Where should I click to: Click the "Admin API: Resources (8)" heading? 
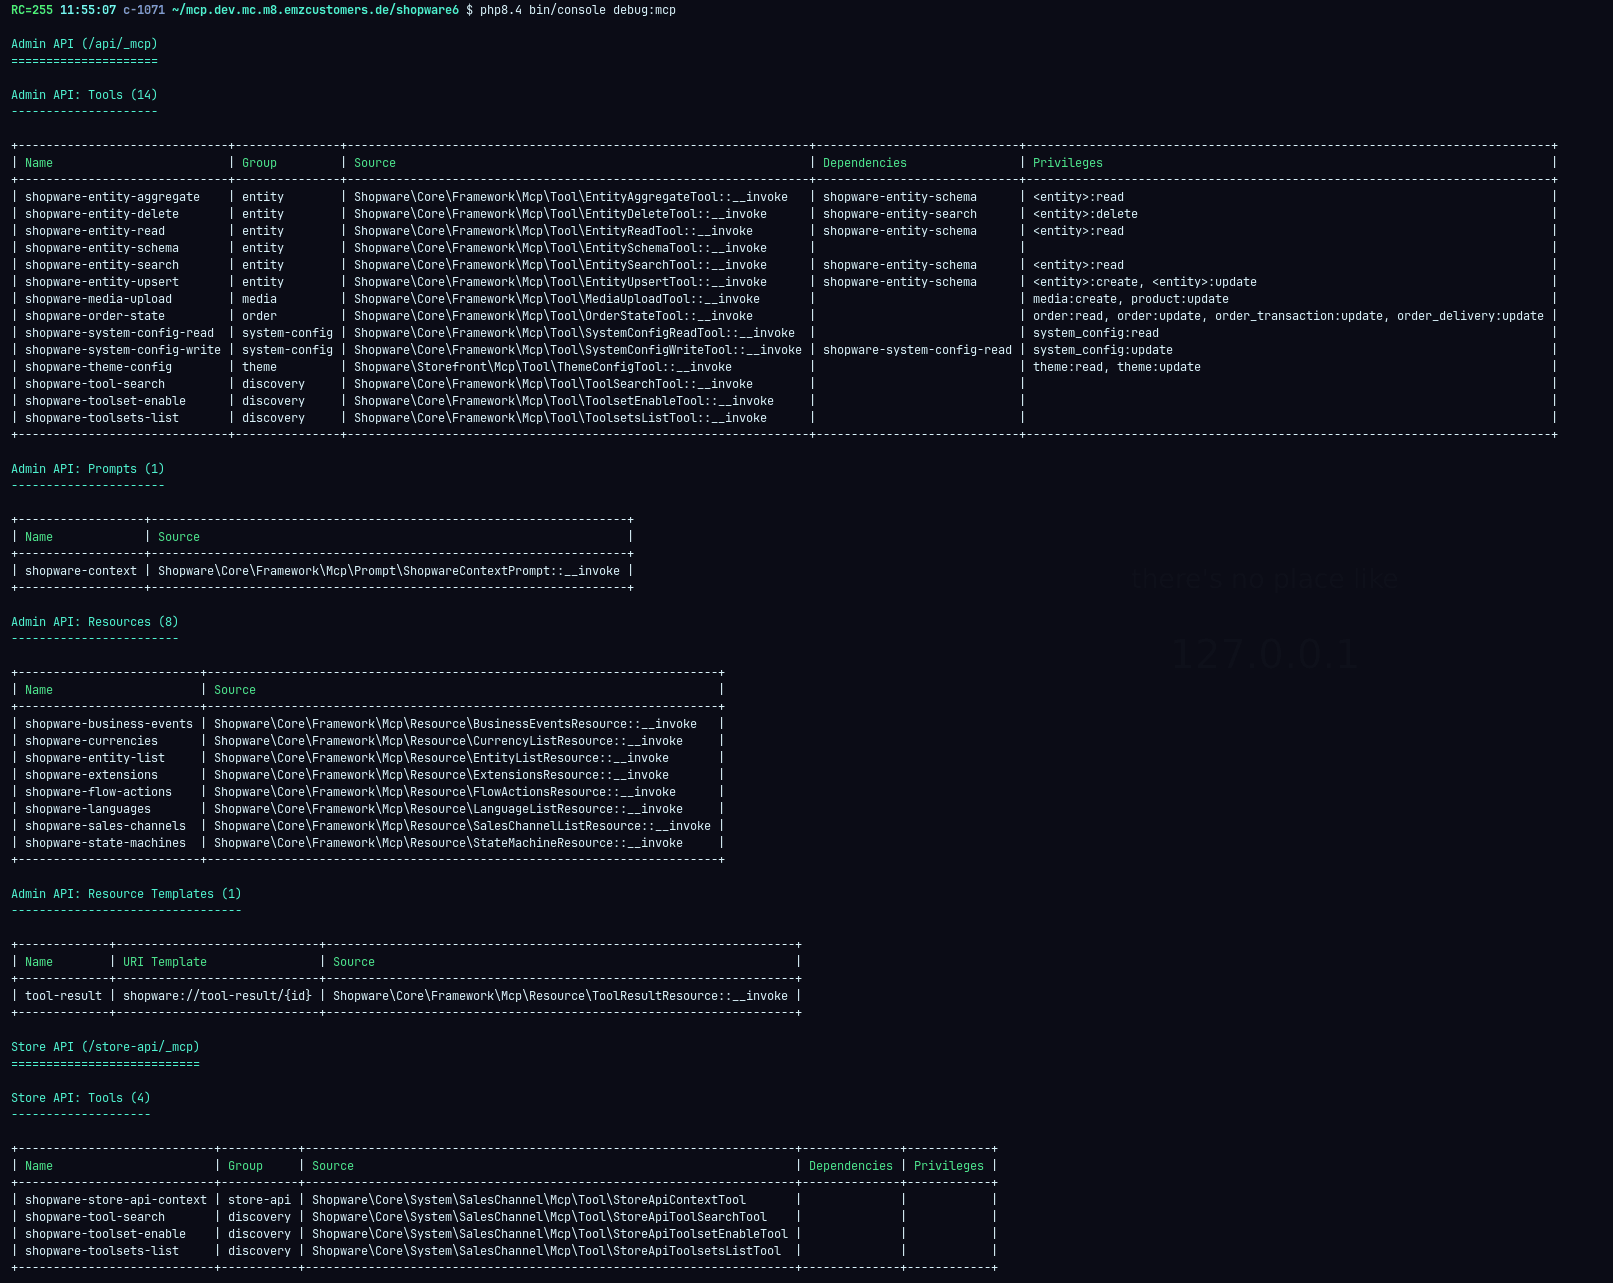(95, 622)
